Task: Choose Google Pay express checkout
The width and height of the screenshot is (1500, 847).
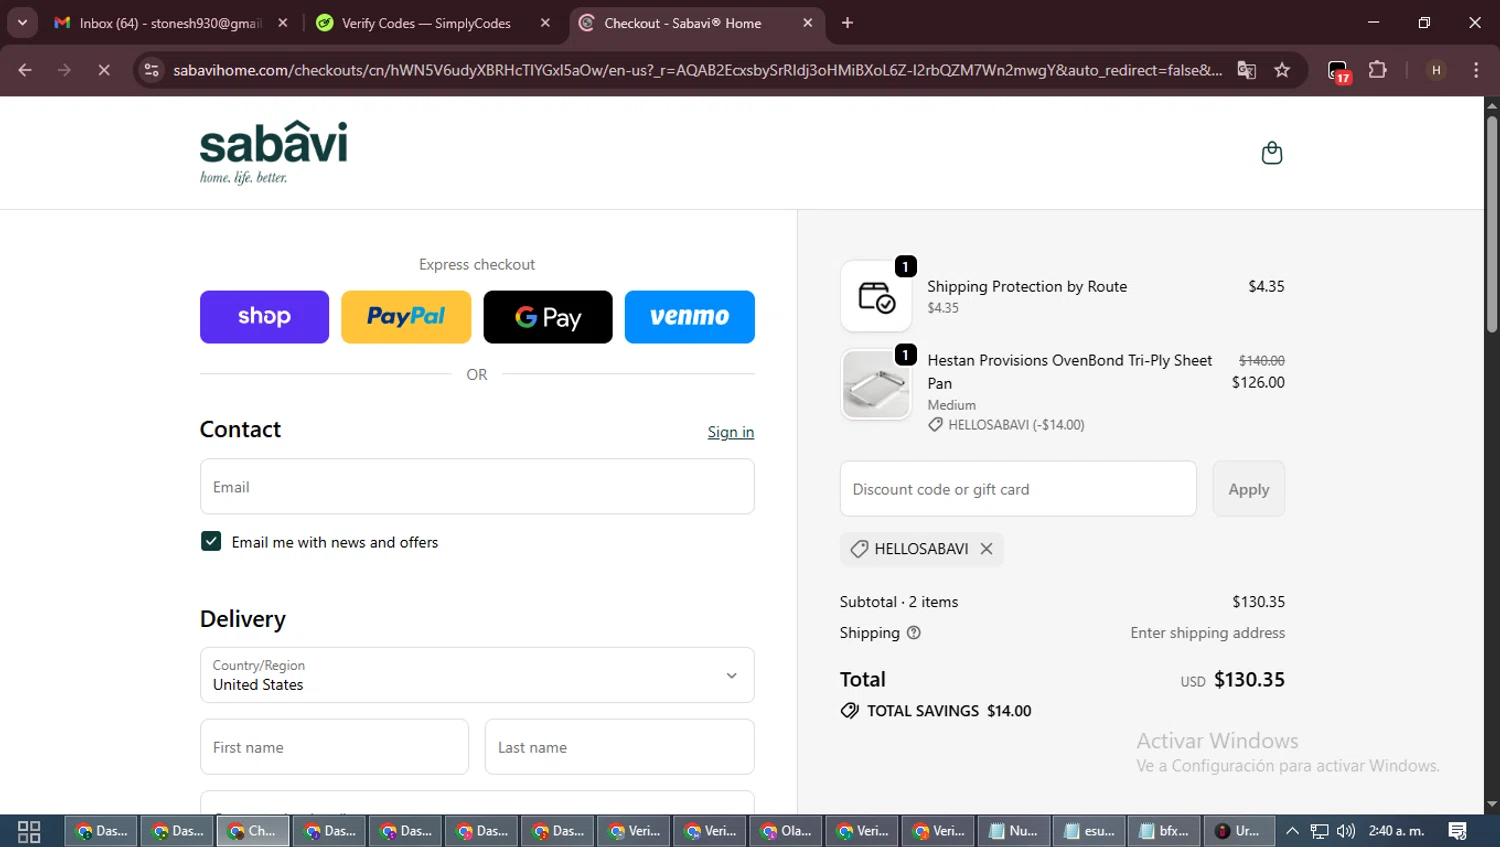Action: pyautogui.click(x=548, y=317)
